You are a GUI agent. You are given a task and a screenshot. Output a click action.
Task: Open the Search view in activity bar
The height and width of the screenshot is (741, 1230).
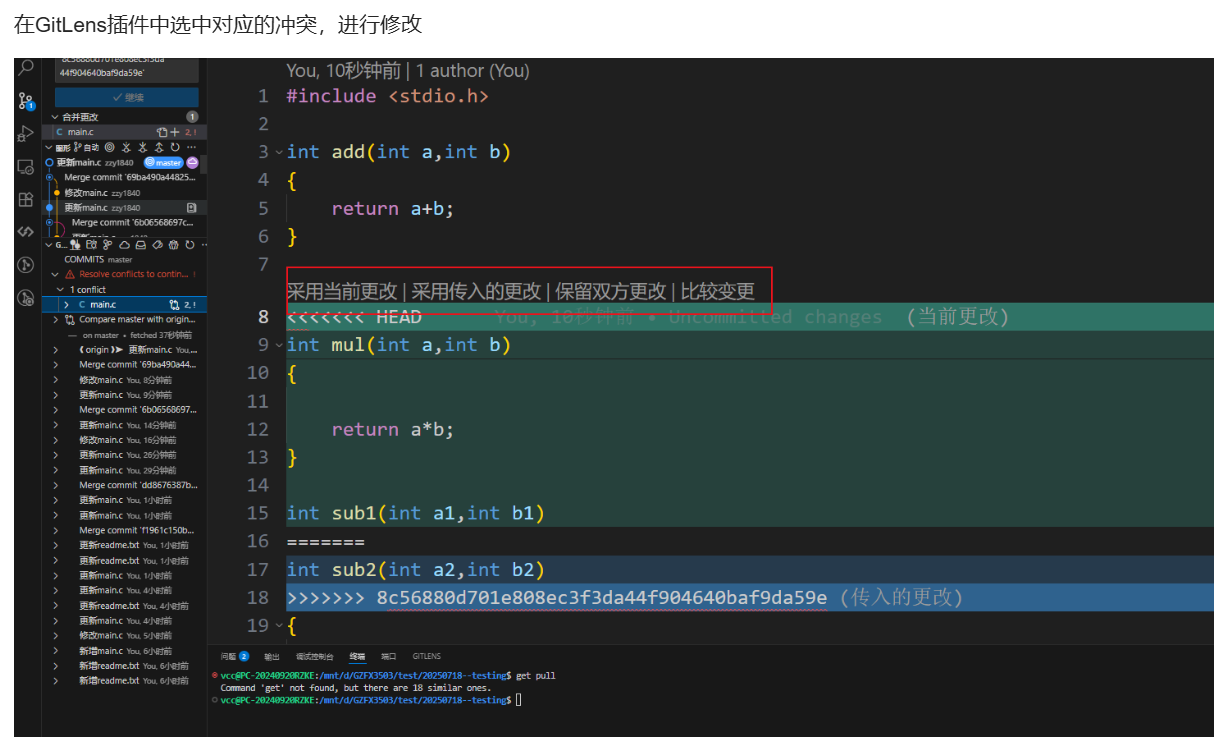(26, 67)
